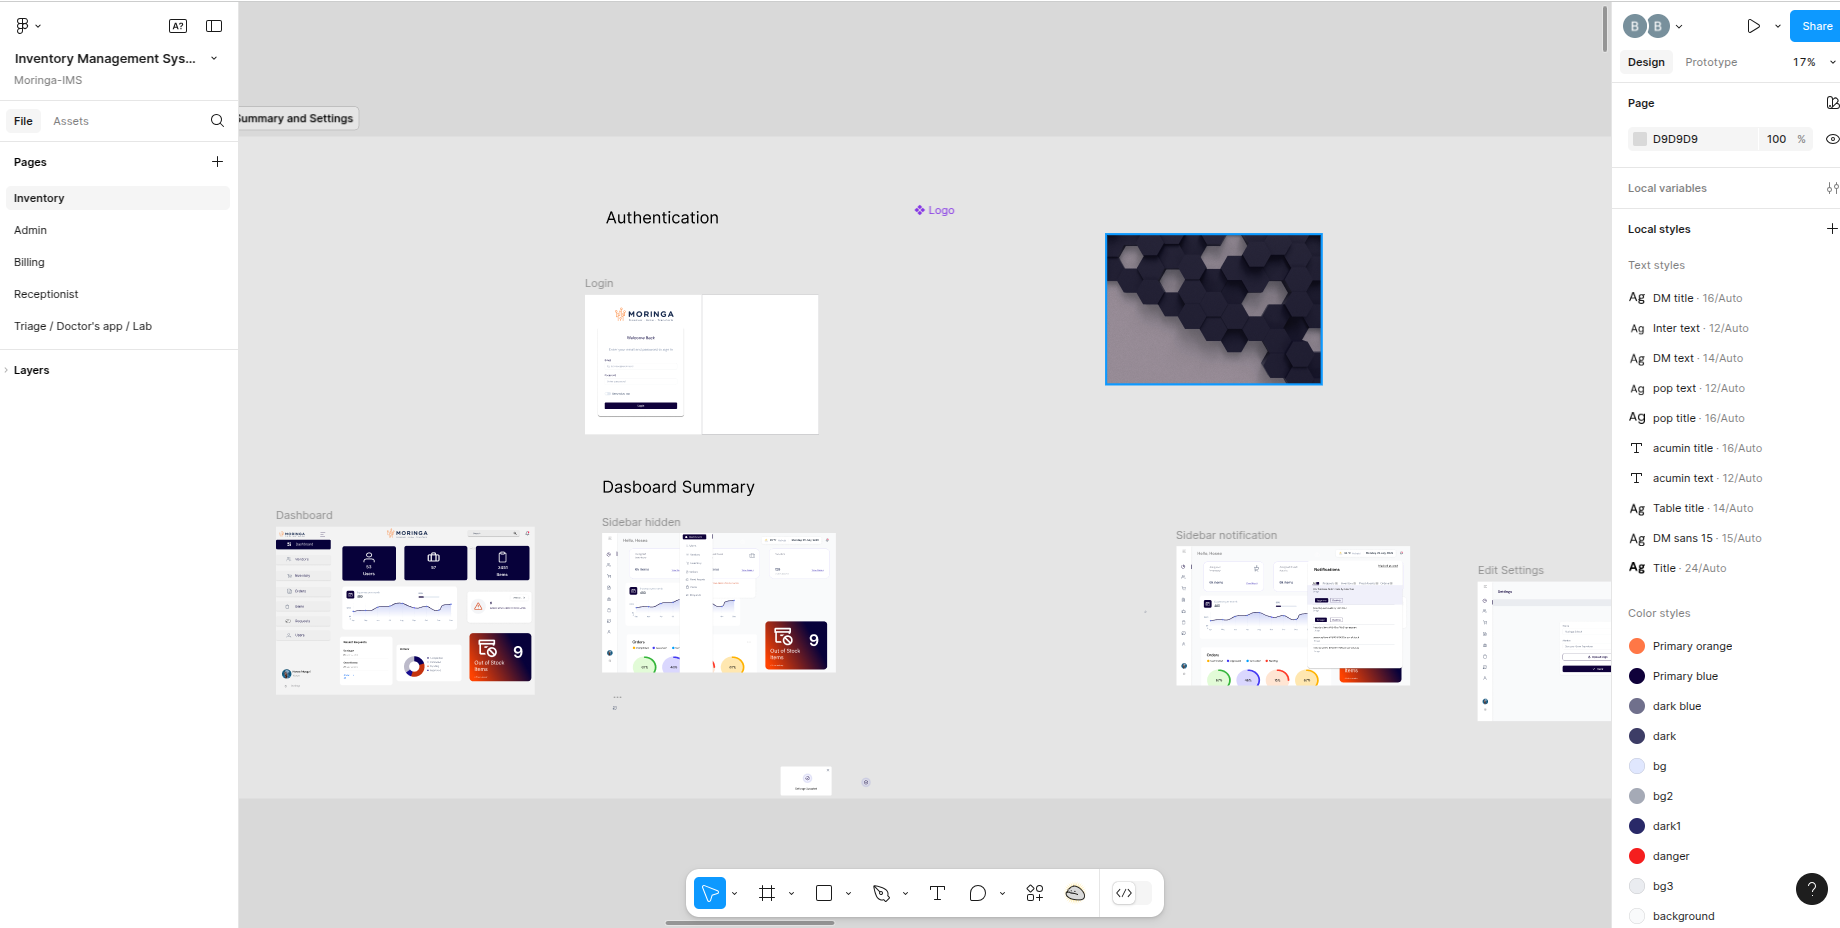Open the Billing page
The width and height of the screenshot is (1840, 928).
click(118, 262)
